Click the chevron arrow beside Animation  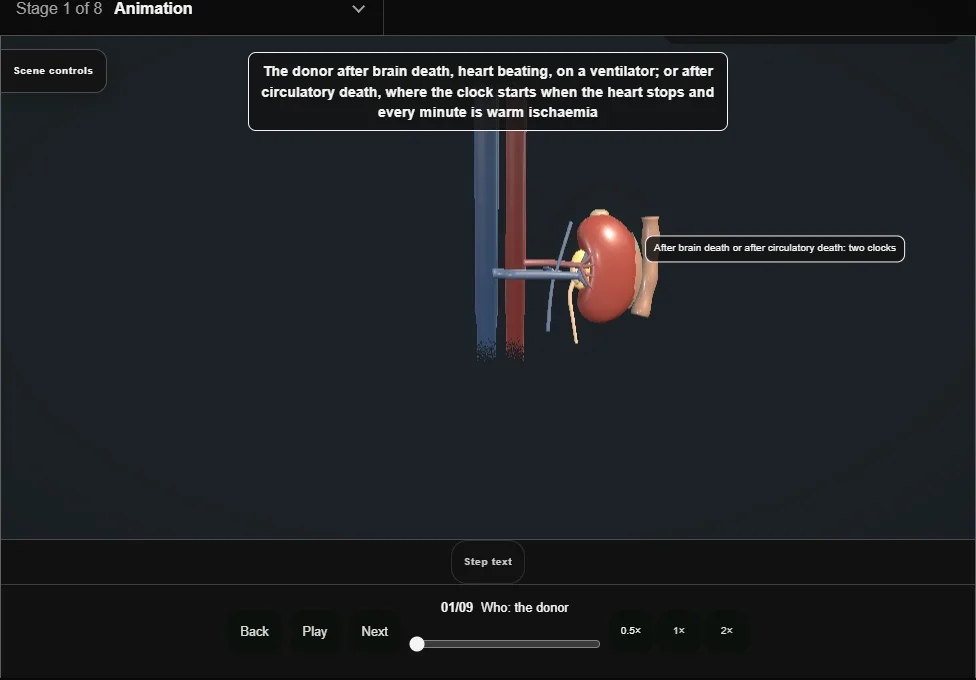coord(359,9)
